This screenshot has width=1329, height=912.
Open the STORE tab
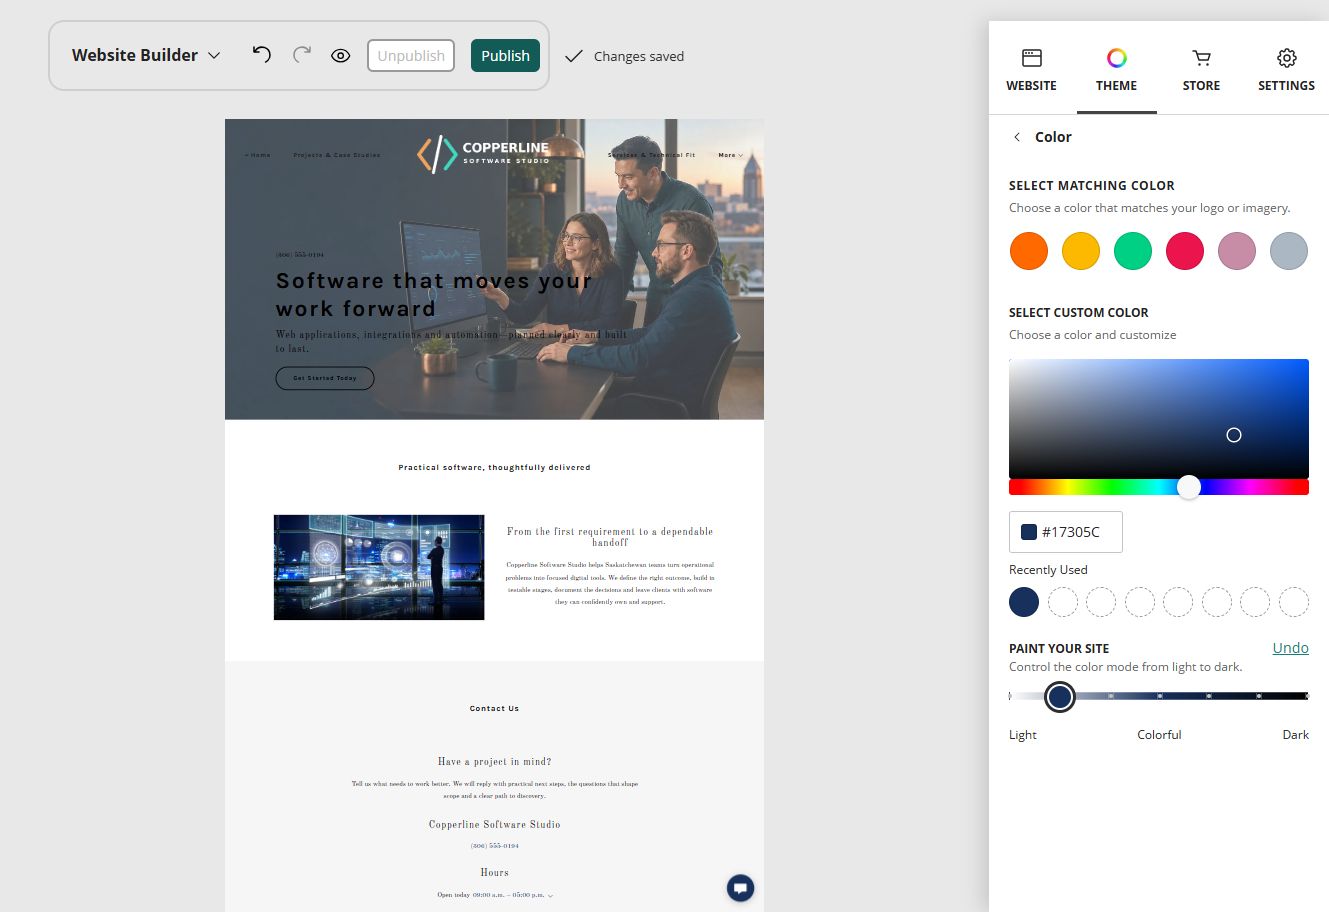(1201, 70)
